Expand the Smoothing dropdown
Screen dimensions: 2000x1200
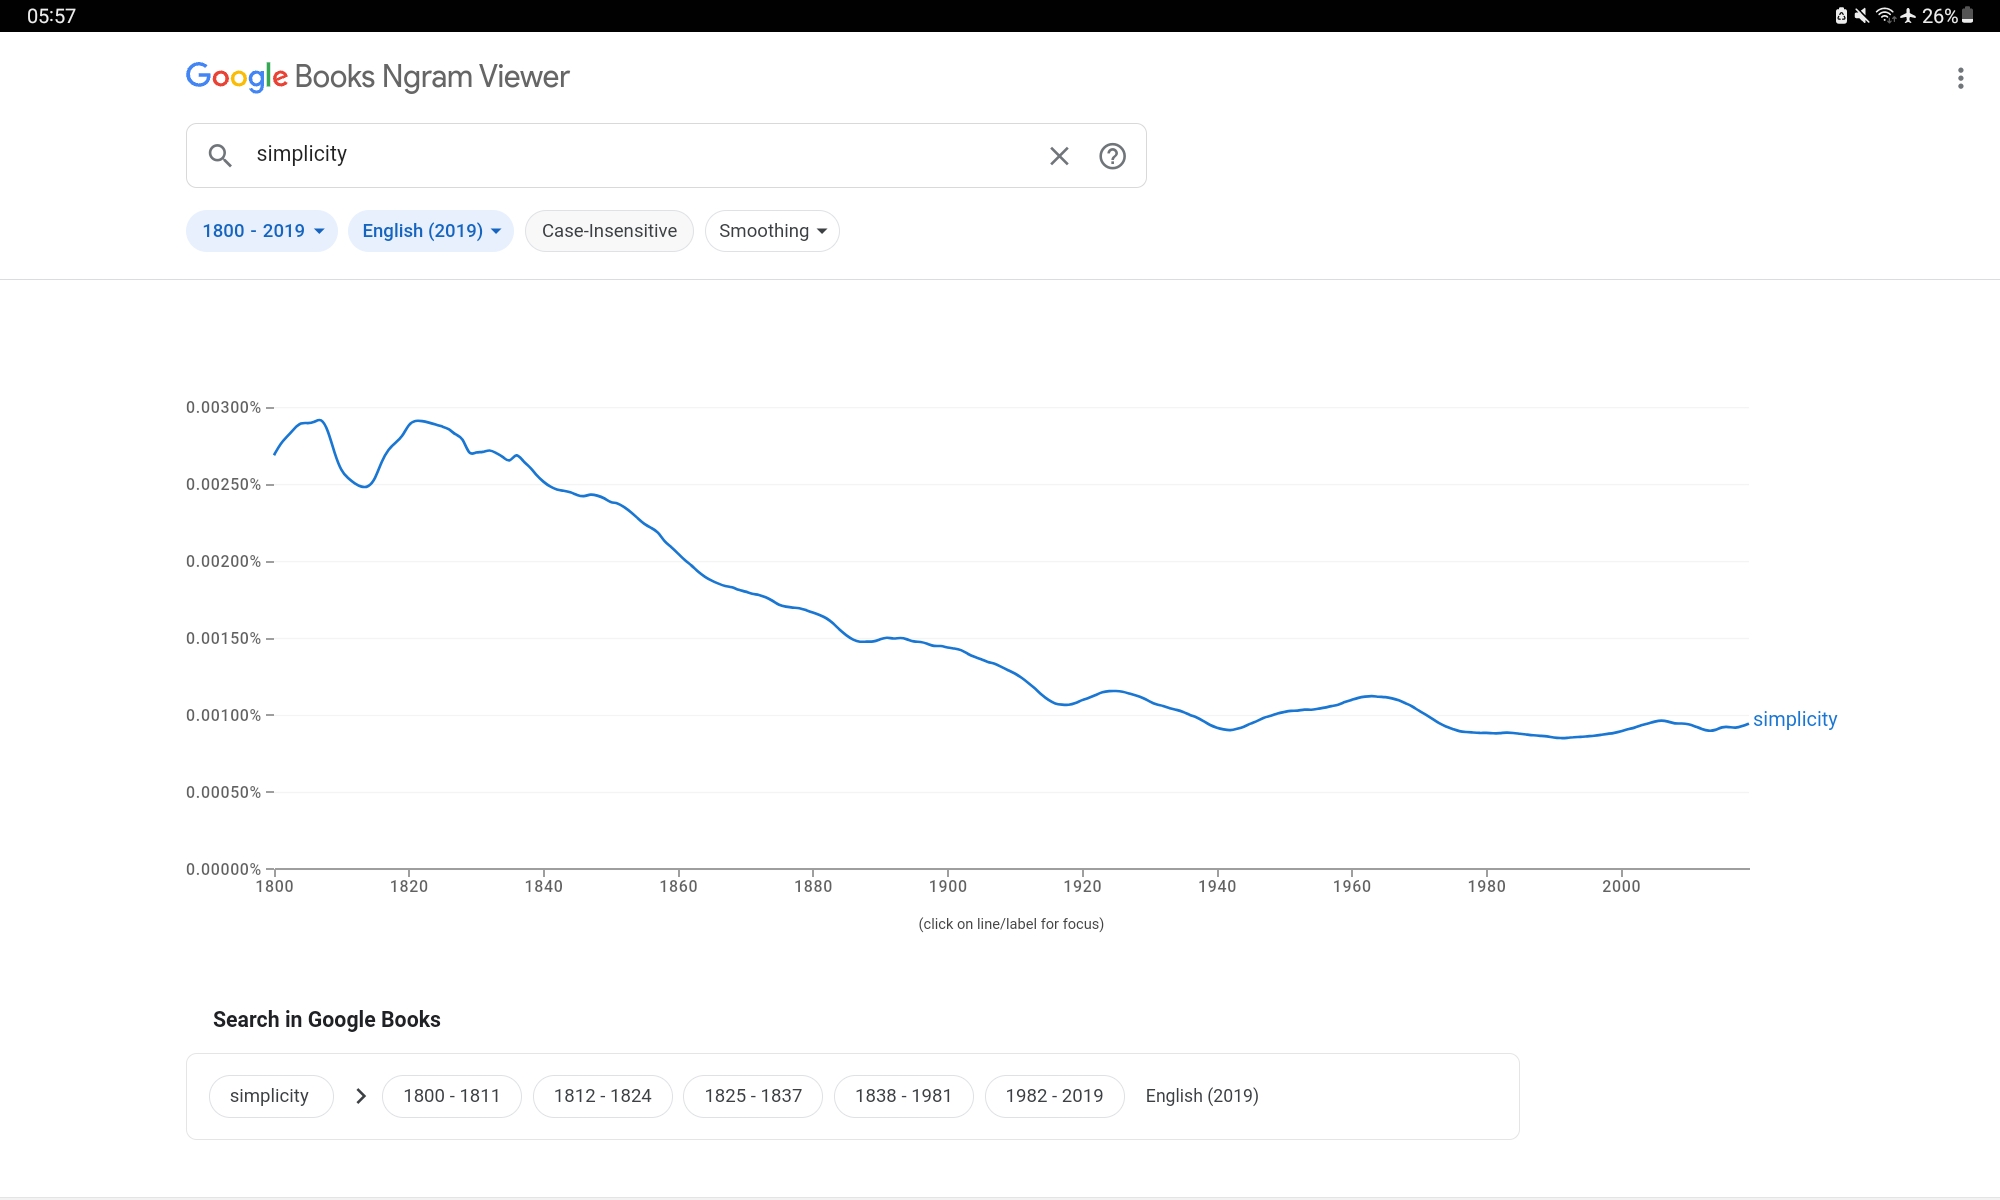(772, 231)
